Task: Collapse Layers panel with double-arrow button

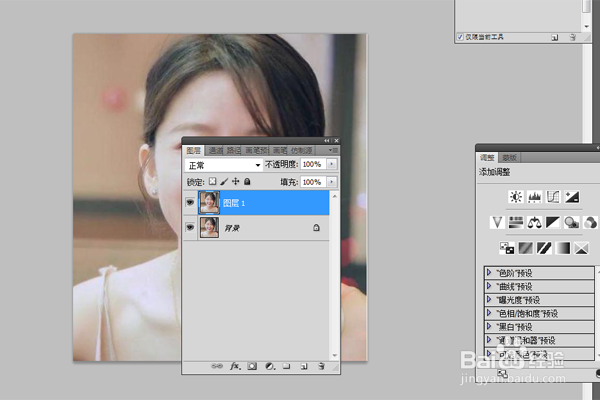Action: coord(326,140)
